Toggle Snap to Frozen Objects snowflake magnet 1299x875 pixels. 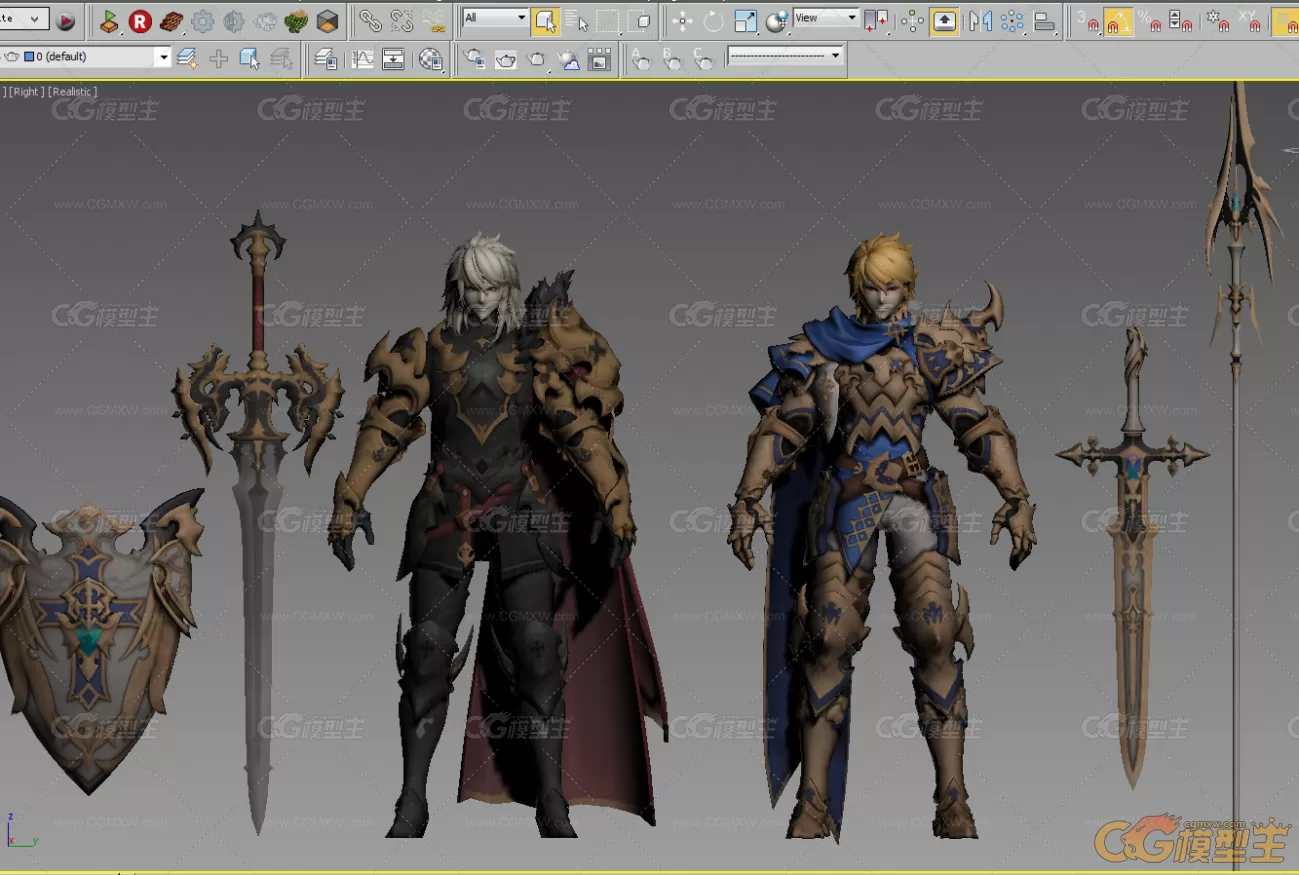point(1218,21)
